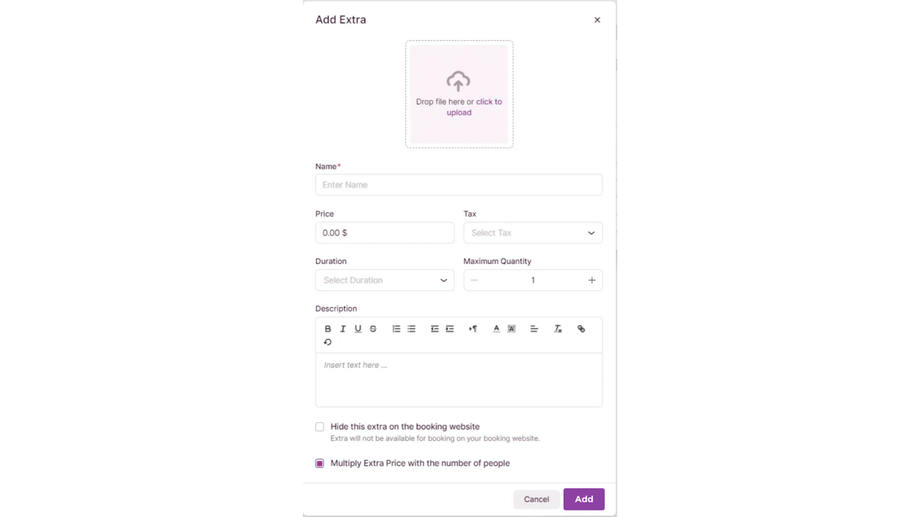Insert an ordered numbered list
This screenshot has height=517, width=920.
(x=396, y=329)
